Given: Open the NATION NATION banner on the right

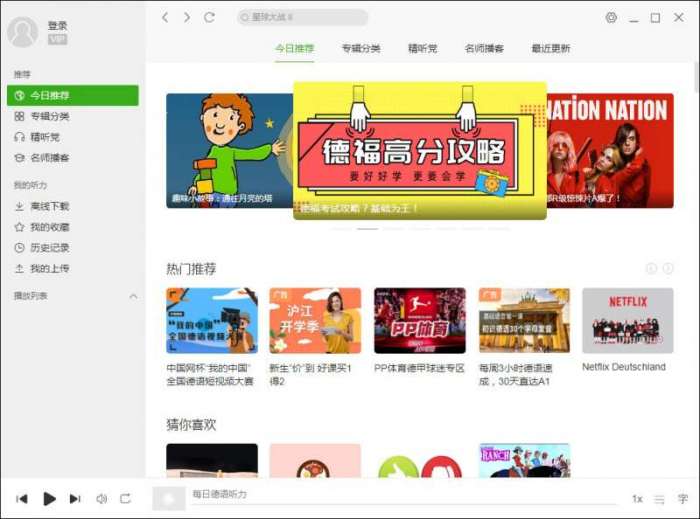Looking at the screenshot, I should [610, 151].
